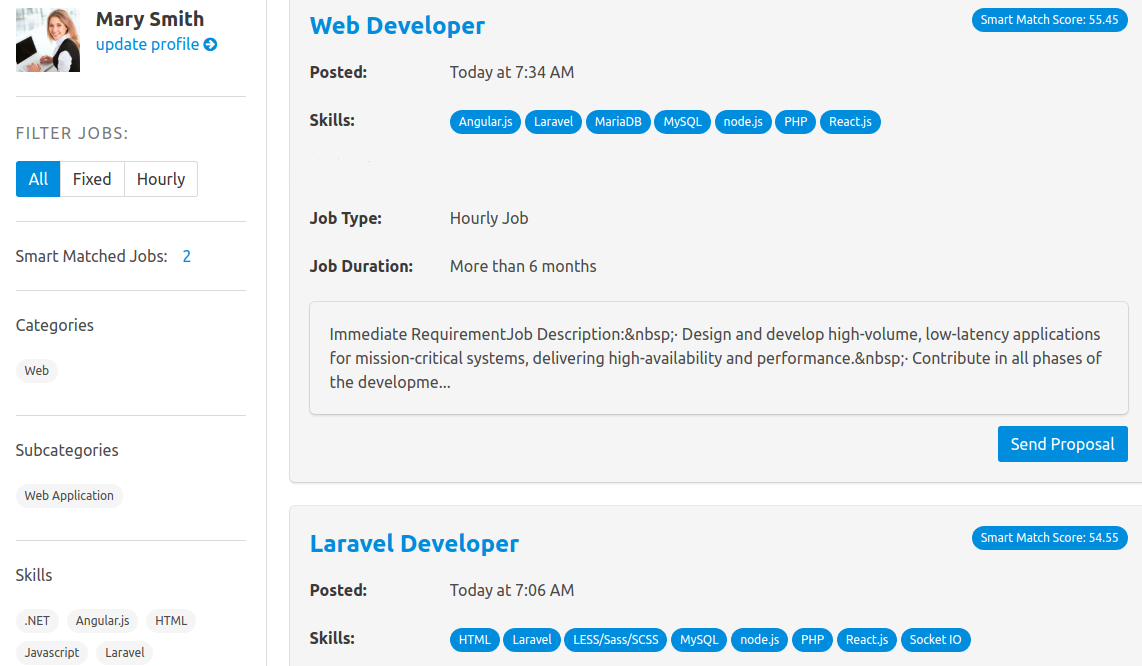
Task: Click the Socket IO skill badge
Action: [x=935, y=640]
